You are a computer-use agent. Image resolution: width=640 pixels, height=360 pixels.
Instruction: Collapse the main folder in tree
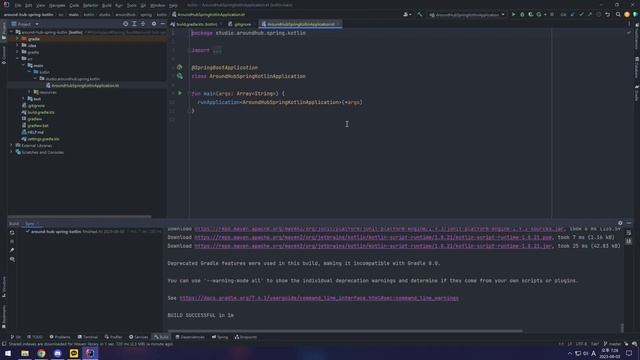coord(24,65)
